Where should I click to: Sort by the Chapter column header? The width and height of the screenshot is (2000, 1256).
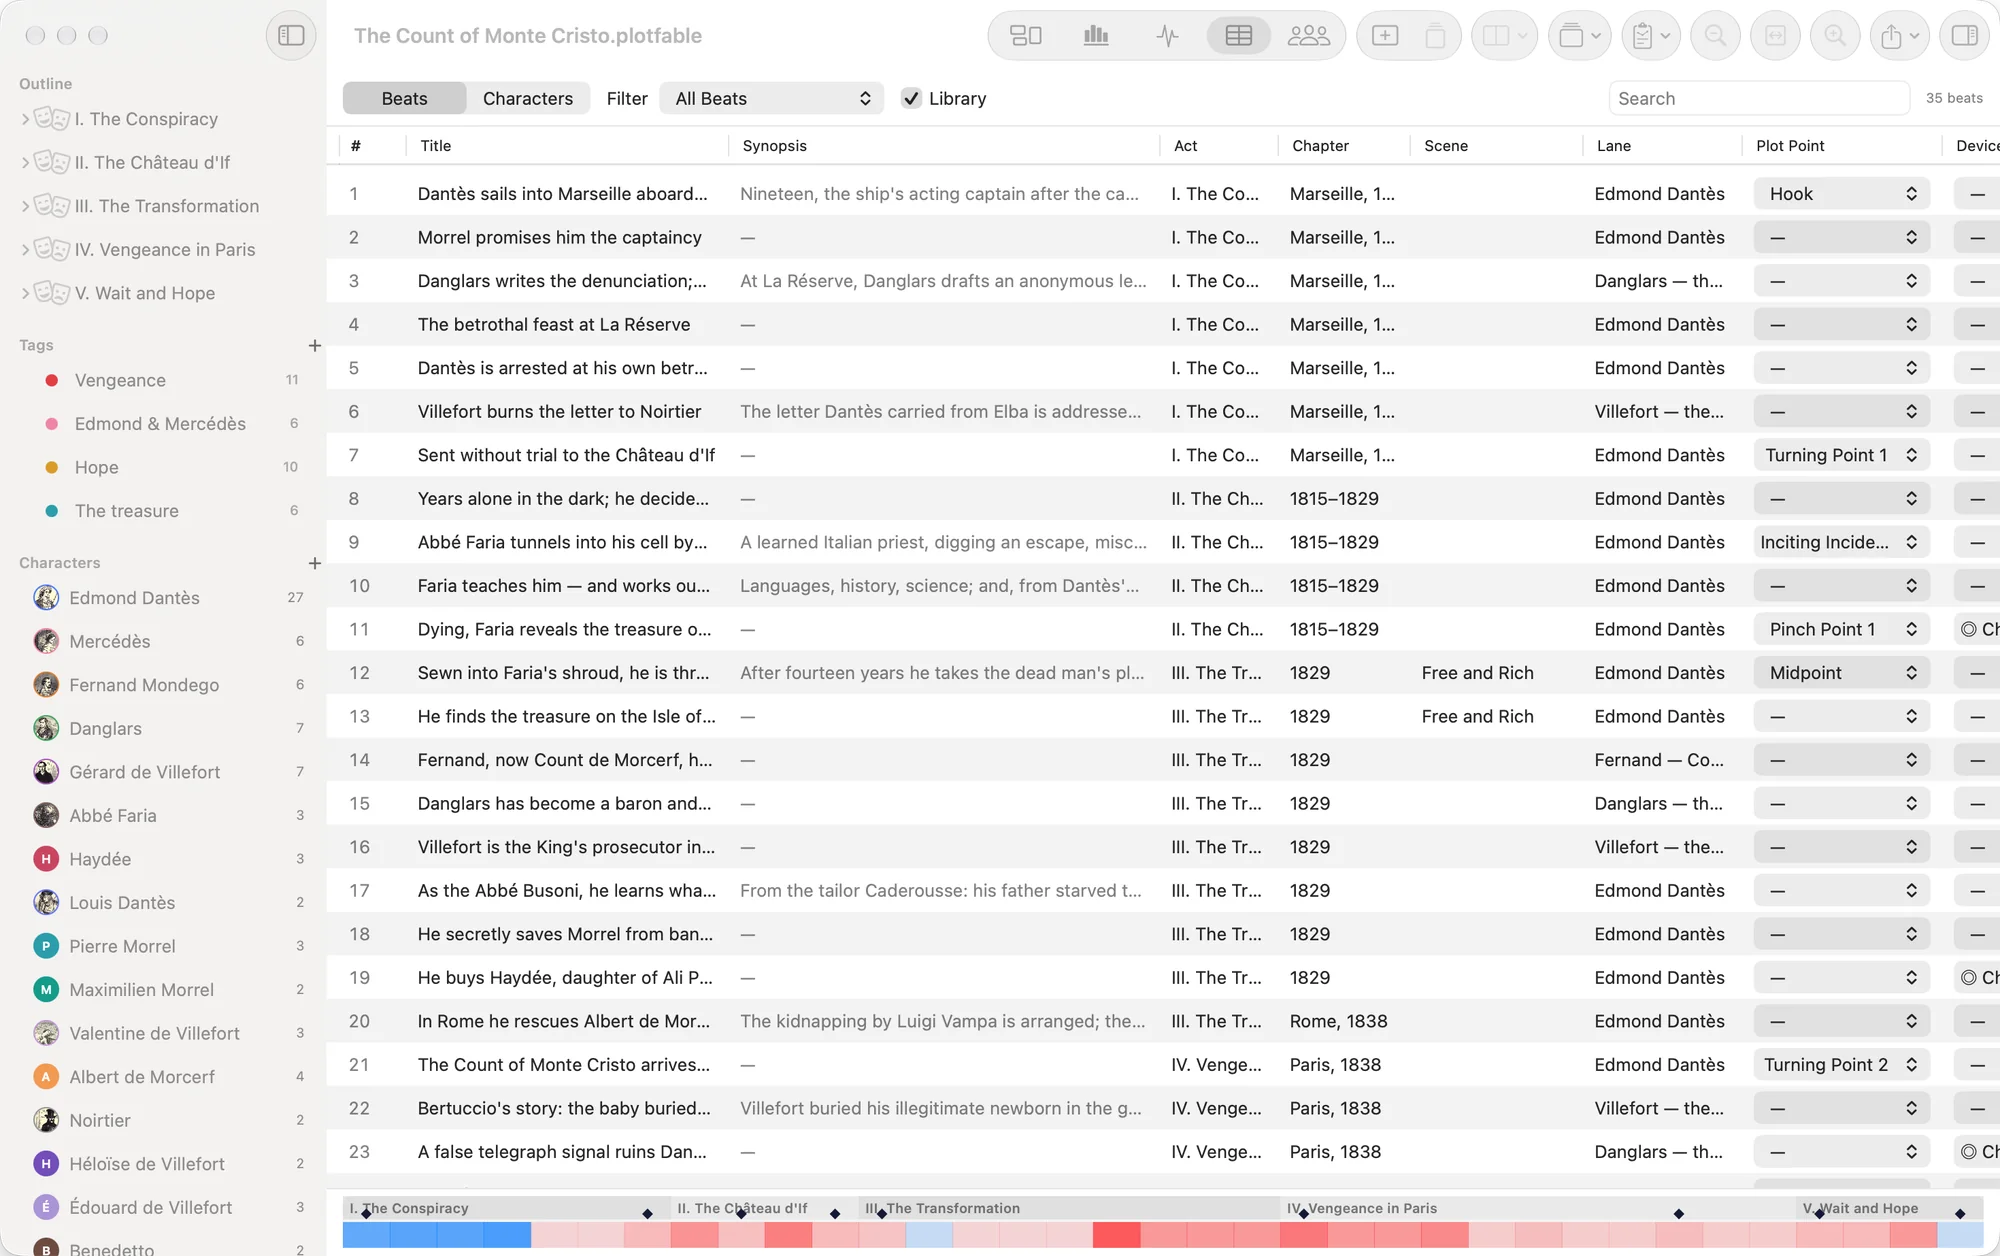point(1320,146)
